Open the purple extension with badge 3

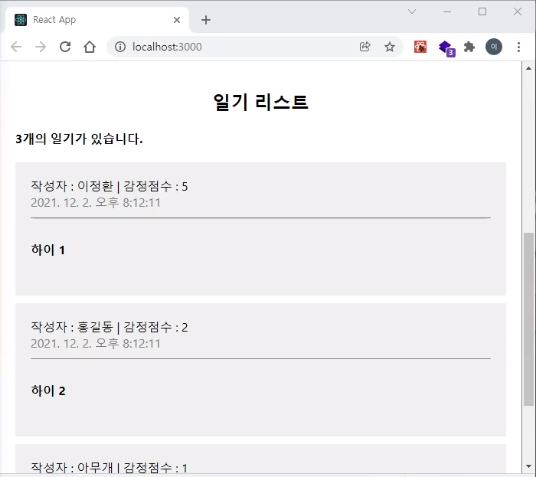point(446,48)
